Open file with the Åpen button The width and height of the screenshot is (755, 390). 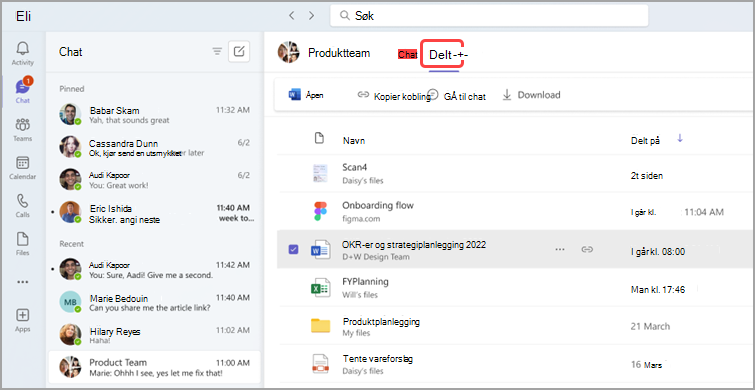306,95
